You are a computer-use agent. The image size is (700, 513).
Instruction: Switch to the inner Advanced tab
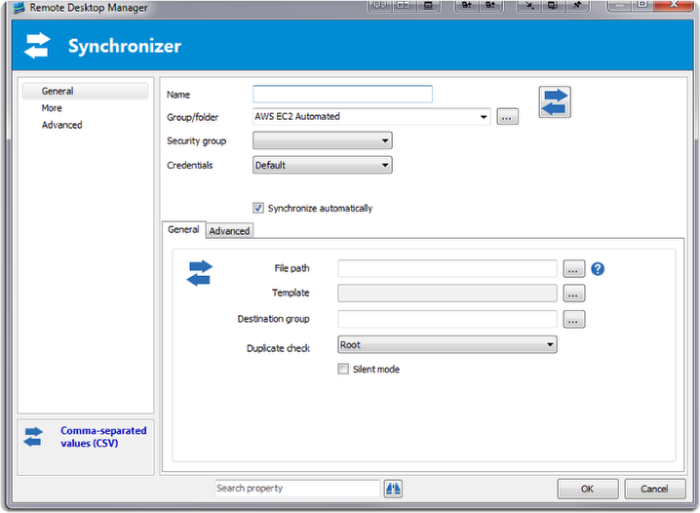[229, 231]
